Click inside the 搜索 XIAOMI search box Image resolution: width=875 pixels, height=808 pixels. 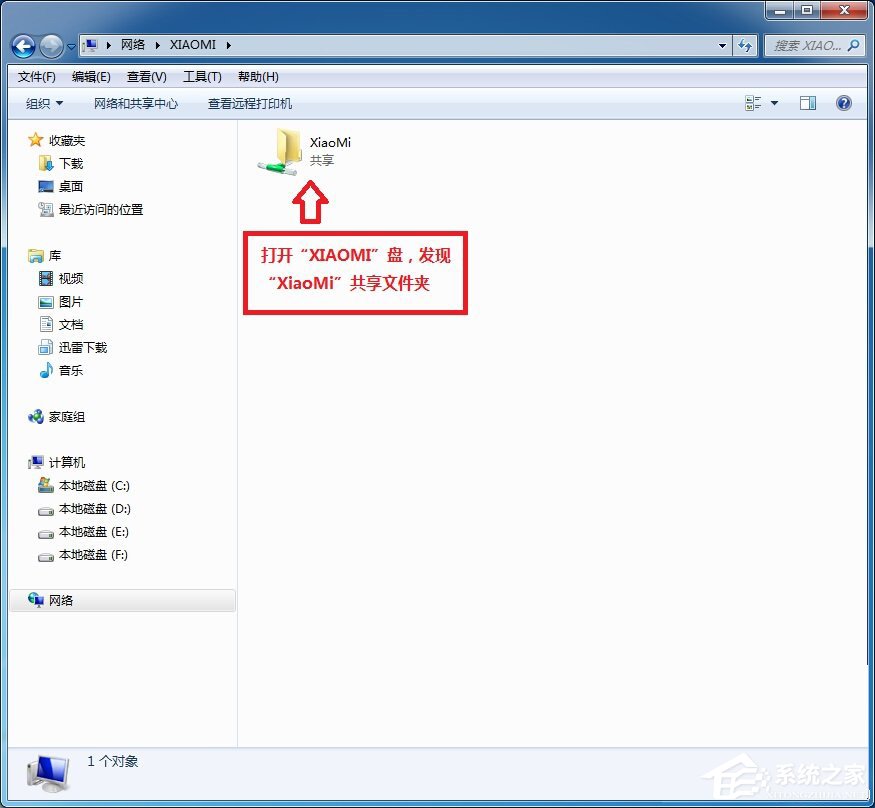812,45
